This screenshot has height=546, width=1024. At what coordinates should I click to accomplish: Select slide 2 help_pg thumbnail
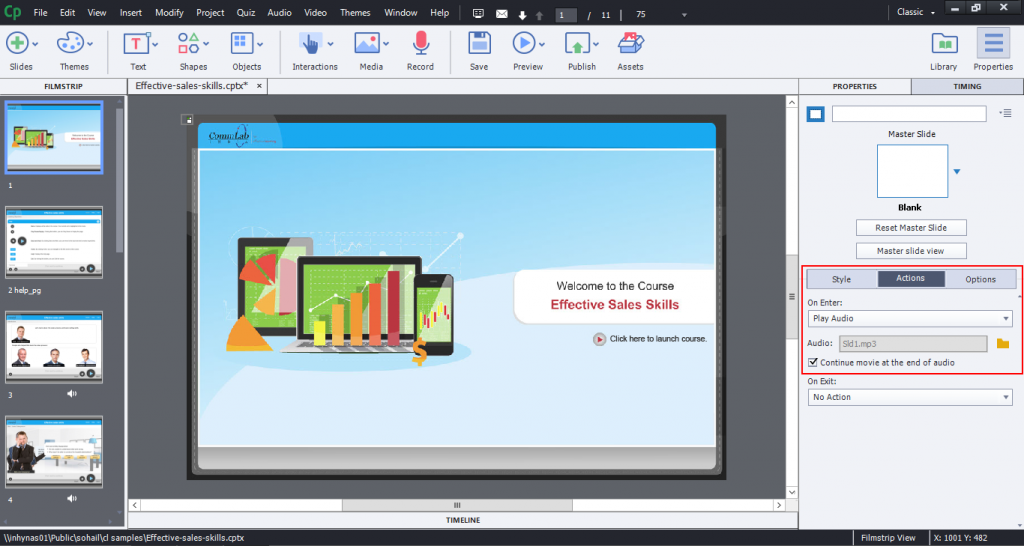tap(54, 242)
